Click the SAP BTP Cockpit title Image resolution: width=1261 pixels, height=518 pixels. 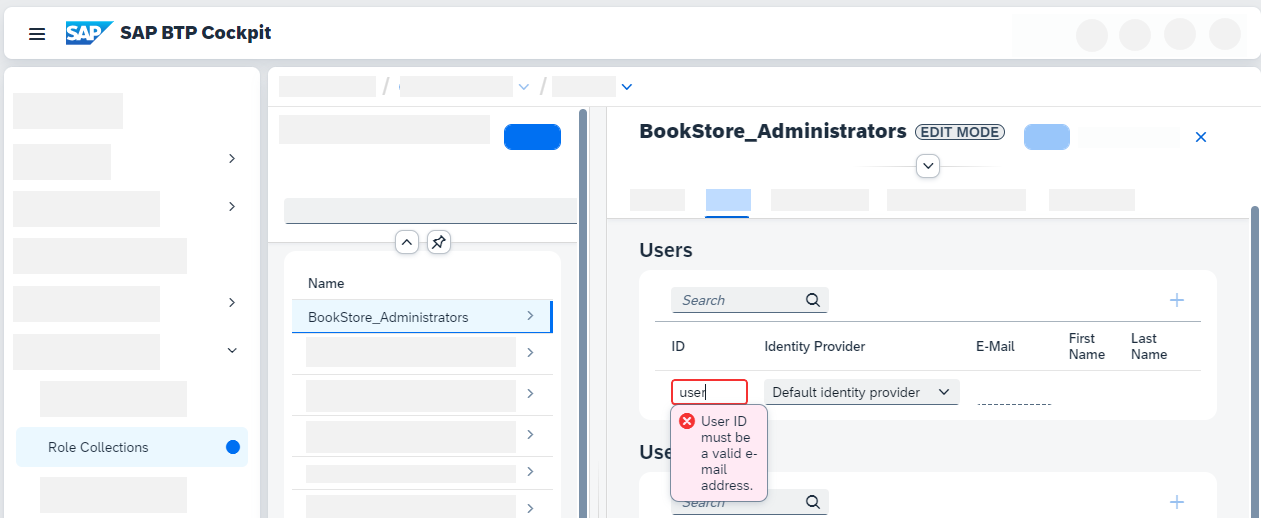click(x=196, y=33)
